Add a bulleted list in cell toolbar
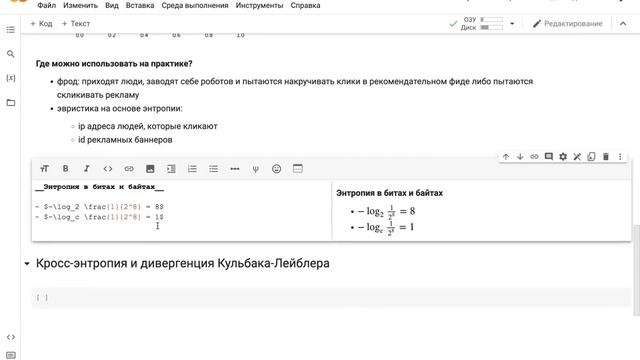 pos(213,169)
